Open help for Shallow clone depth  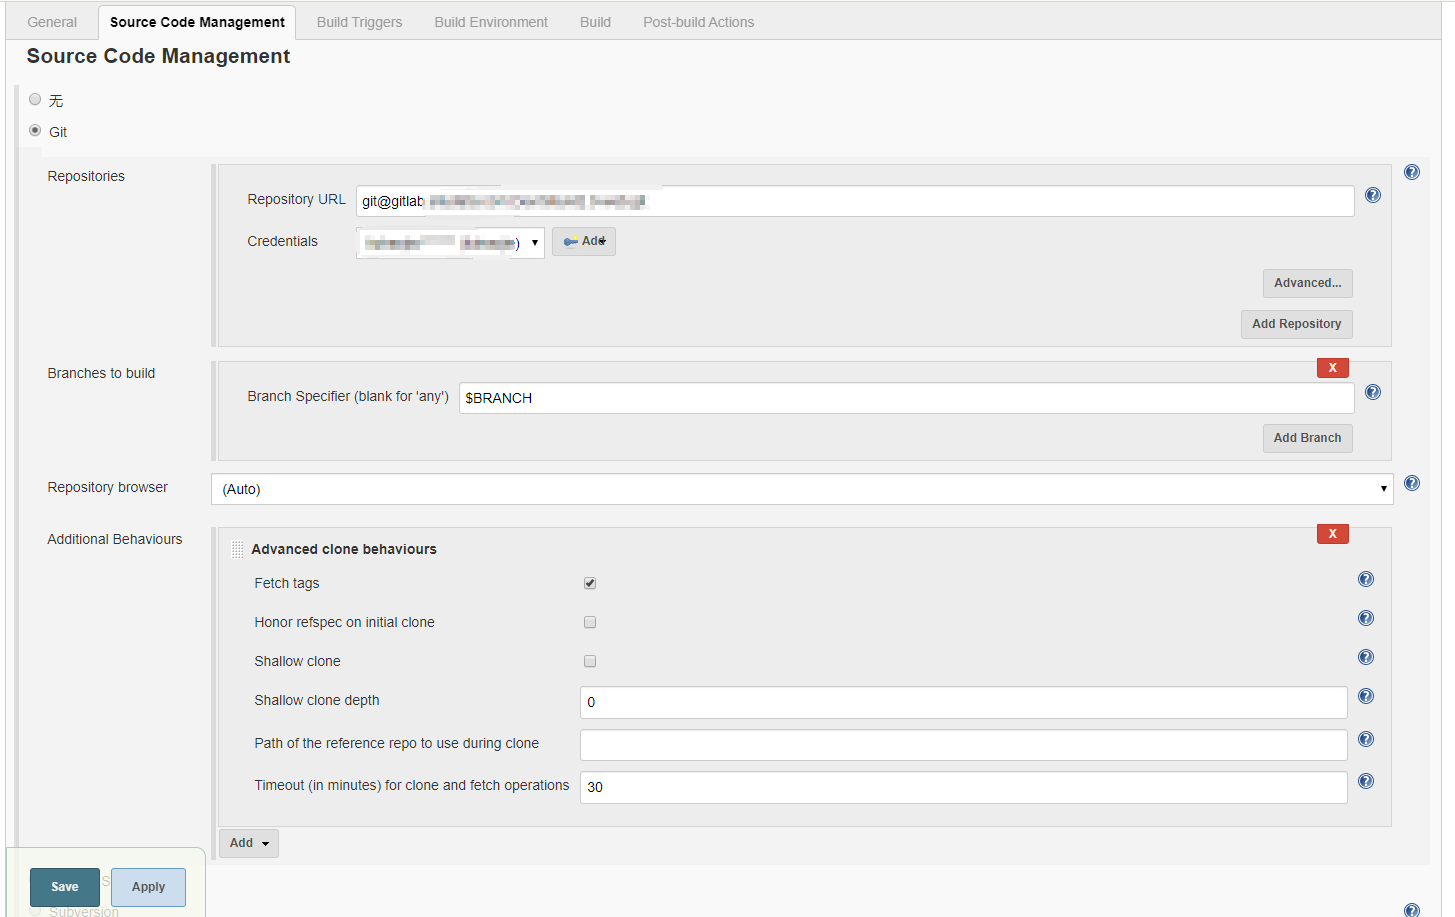pos(1366,697)
